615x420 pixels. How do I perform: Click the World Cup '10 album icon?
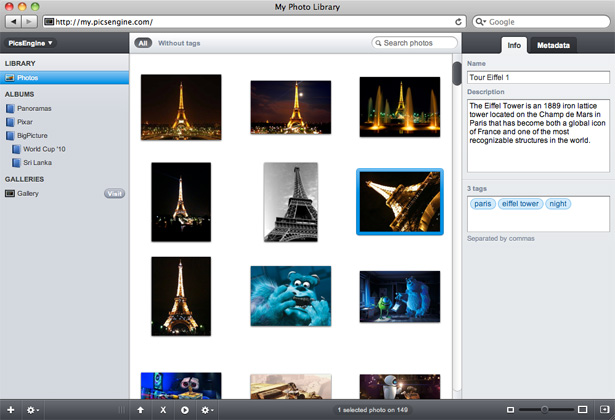(x=16, y=149)
